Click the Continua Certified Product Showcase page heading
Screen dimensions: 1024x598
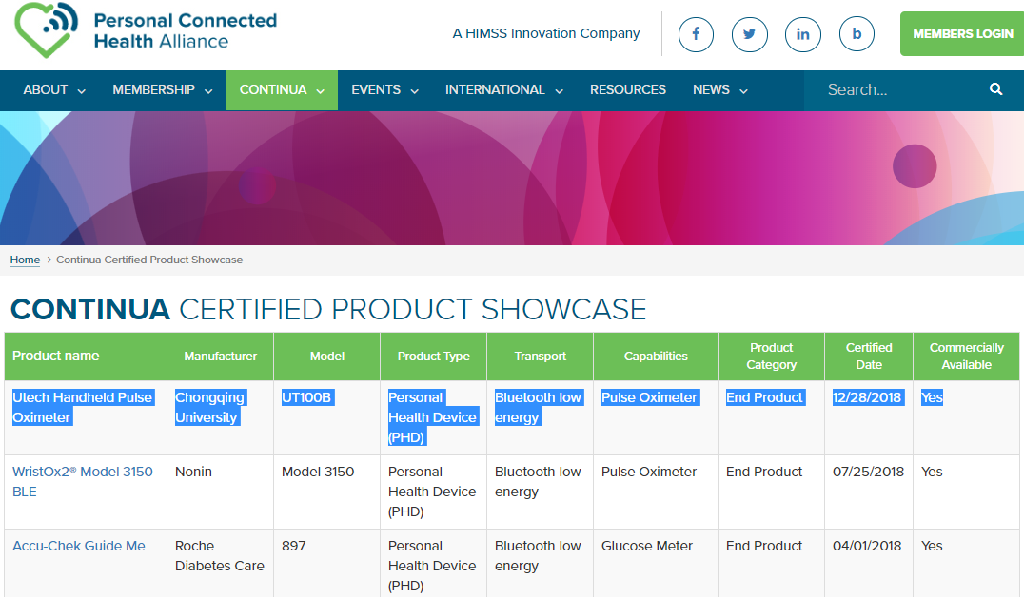tap(328, 309)
